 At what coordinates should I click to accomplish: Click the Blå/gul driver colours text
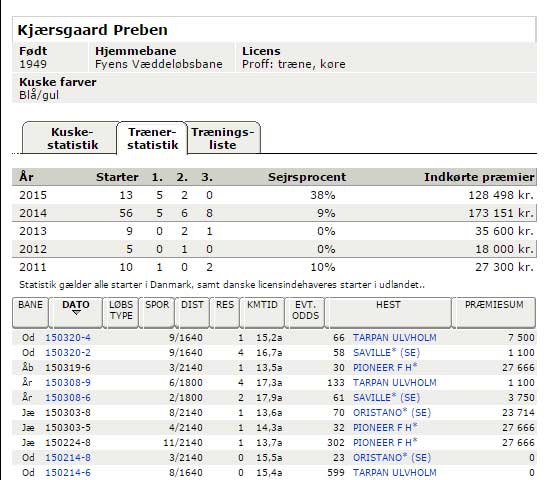tap(39, 95)
